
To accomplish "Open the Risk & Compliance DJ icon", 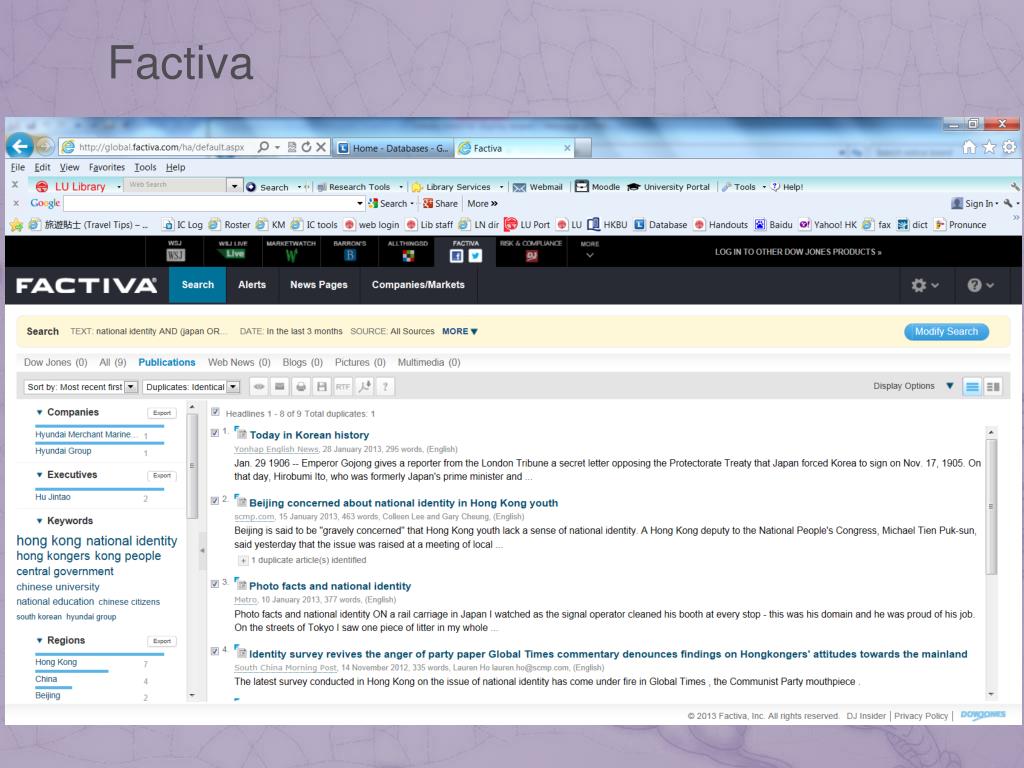I will tap(532, 256).
